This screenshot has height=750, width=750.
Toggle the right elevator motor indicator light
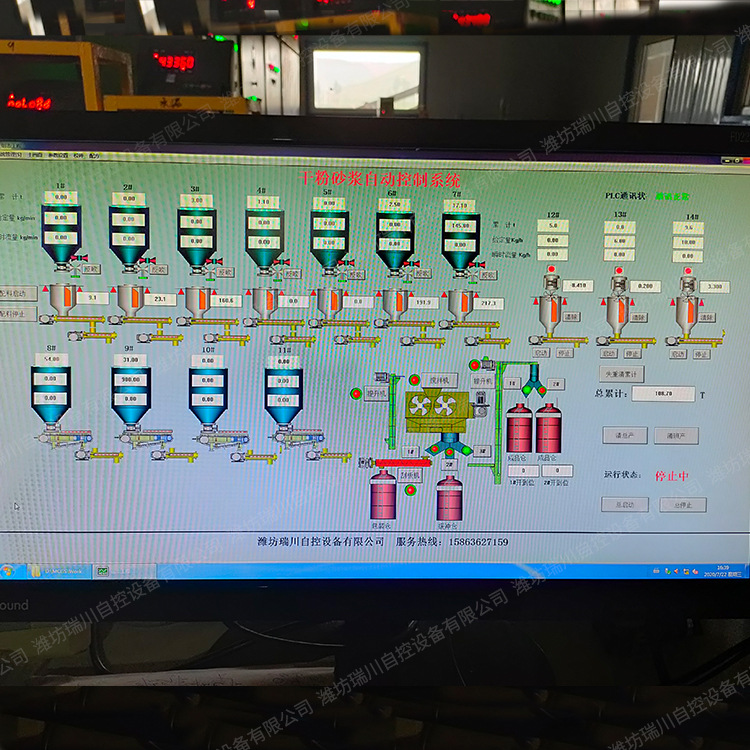click(x=474, y=365)
